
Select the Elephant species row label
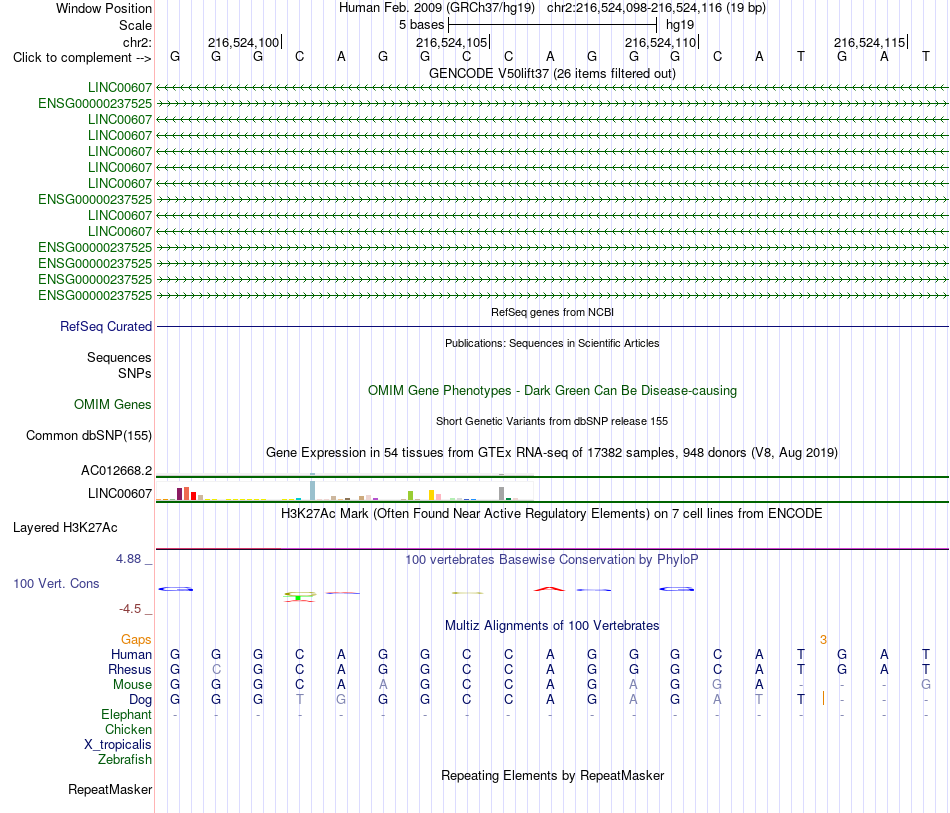click(126, 715)
